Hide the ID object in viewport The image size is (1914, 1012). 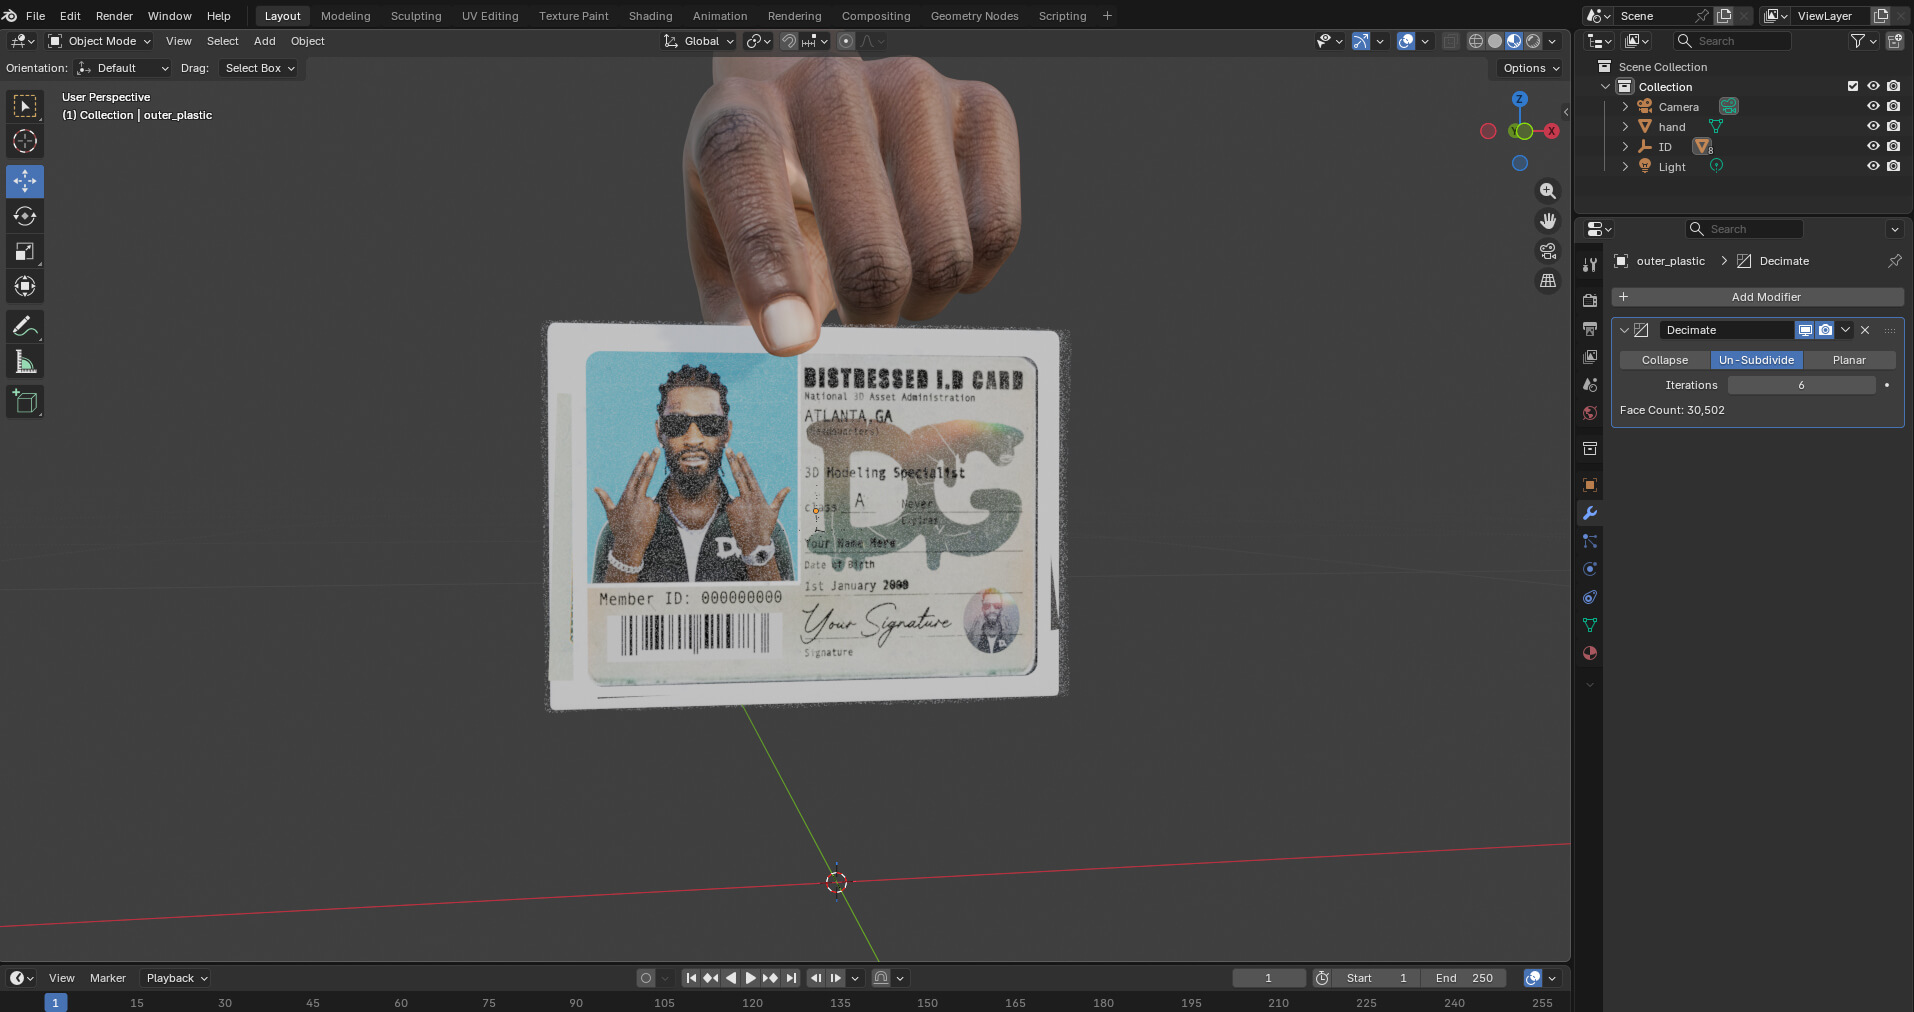point(1873,146)
